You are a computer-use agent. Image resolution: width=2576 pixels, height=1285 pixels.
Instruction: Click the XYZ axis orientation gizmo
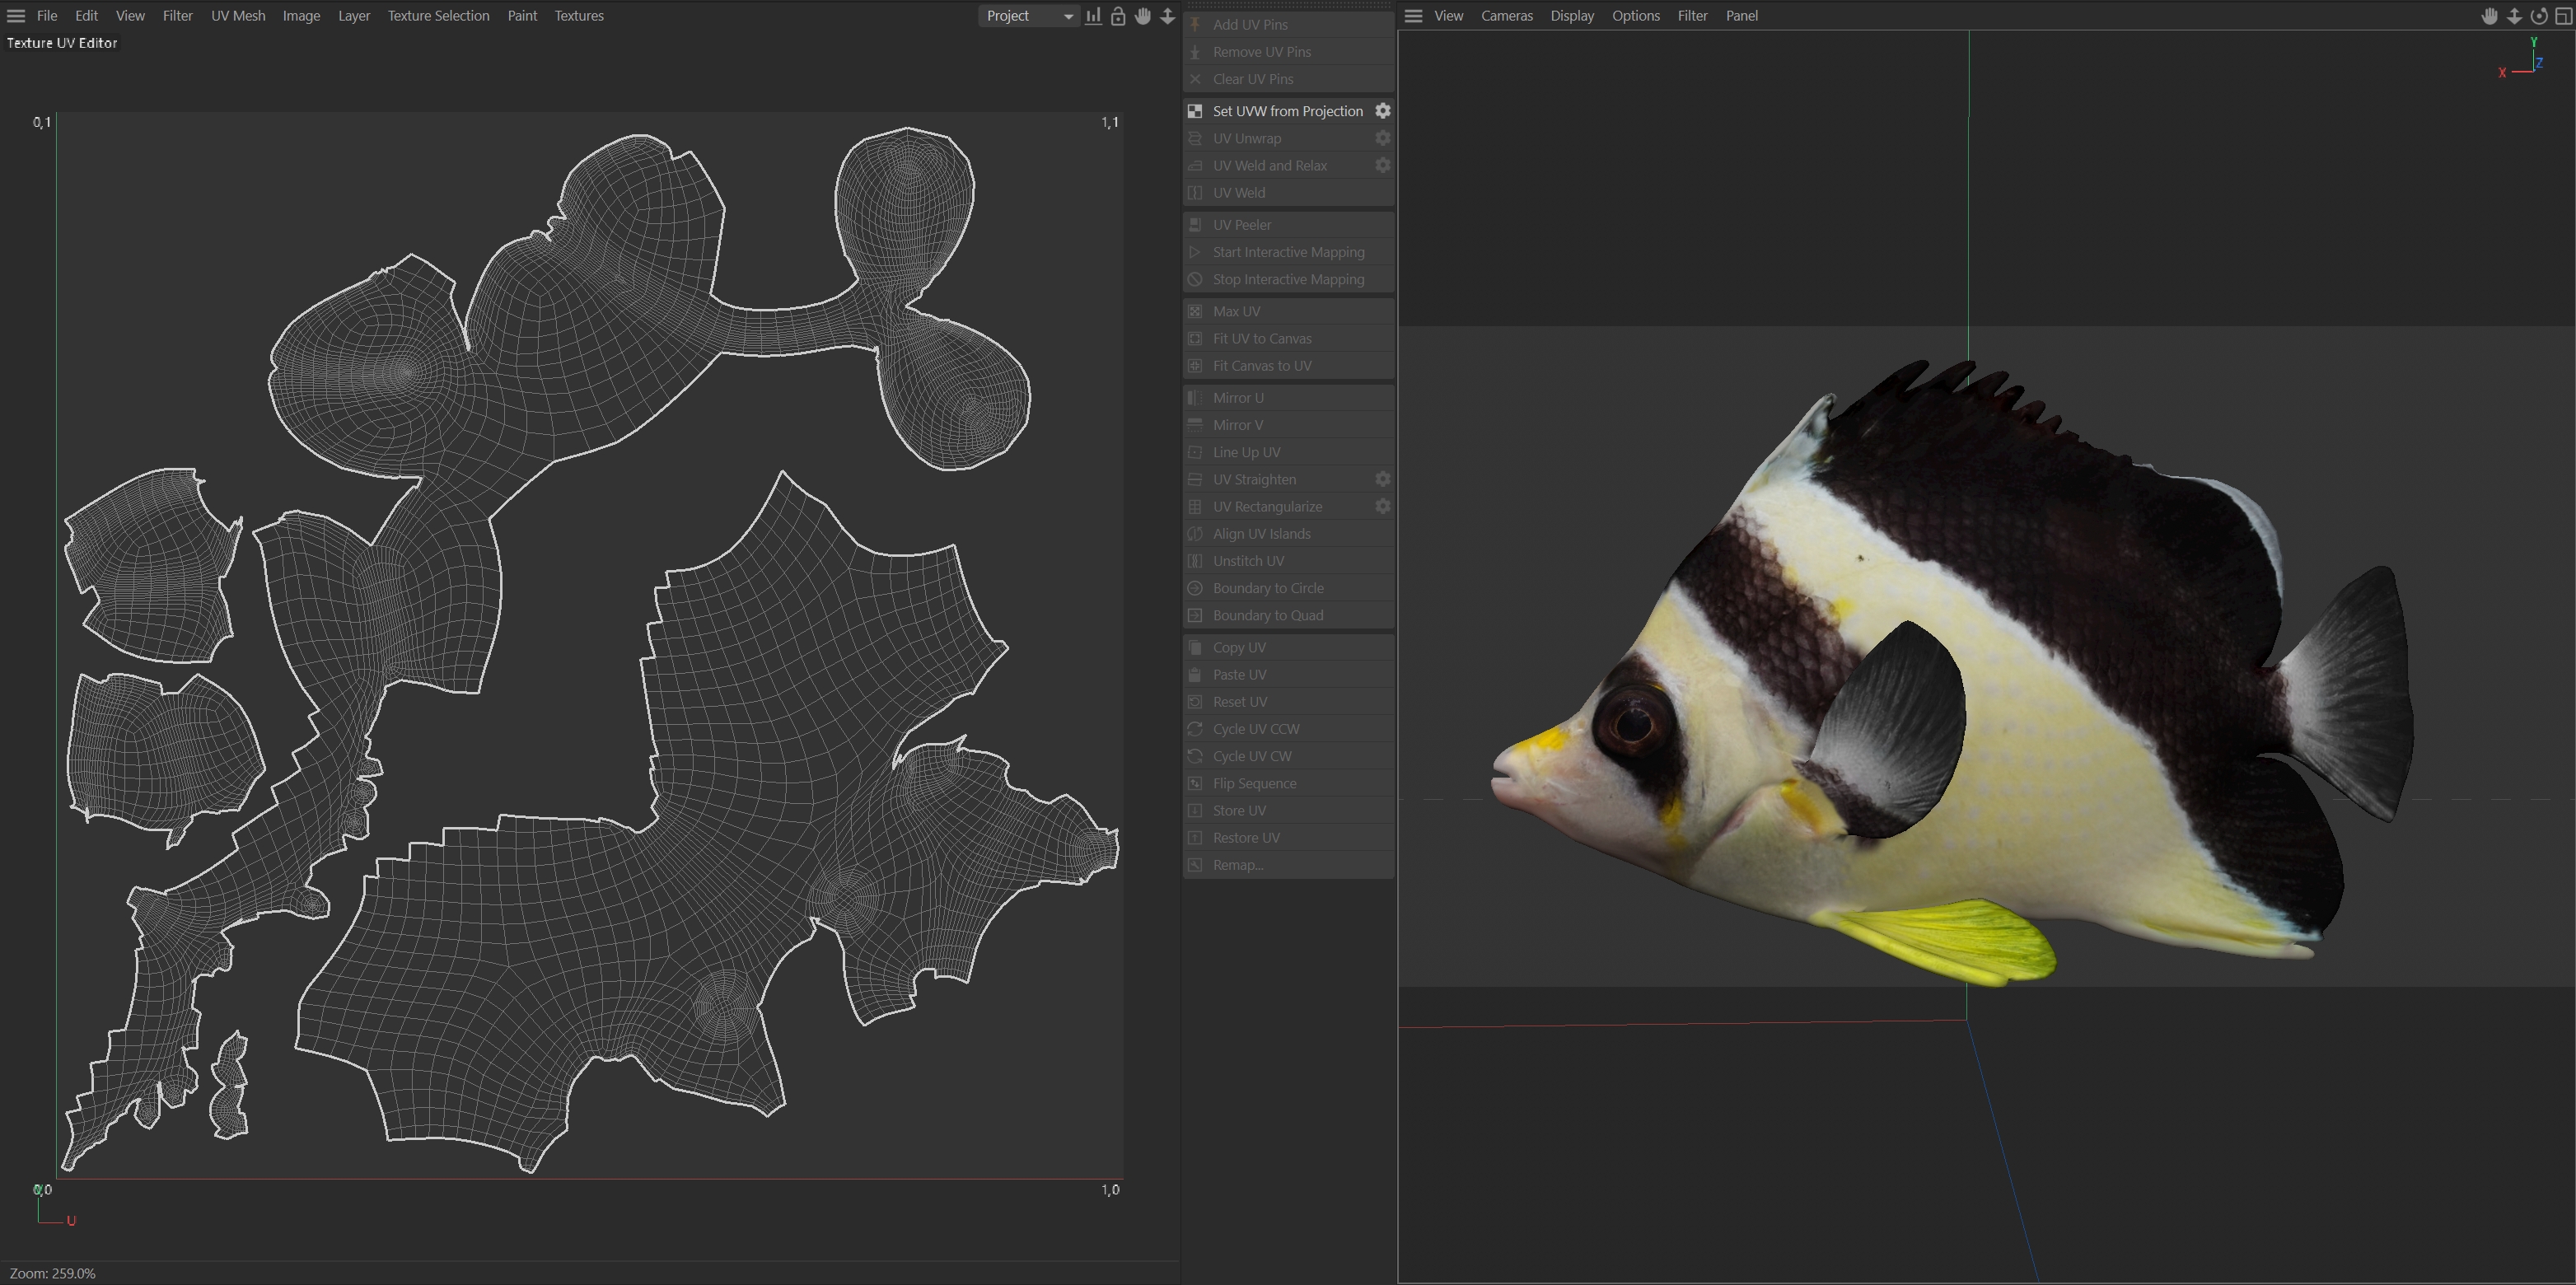pos(2524,61)
